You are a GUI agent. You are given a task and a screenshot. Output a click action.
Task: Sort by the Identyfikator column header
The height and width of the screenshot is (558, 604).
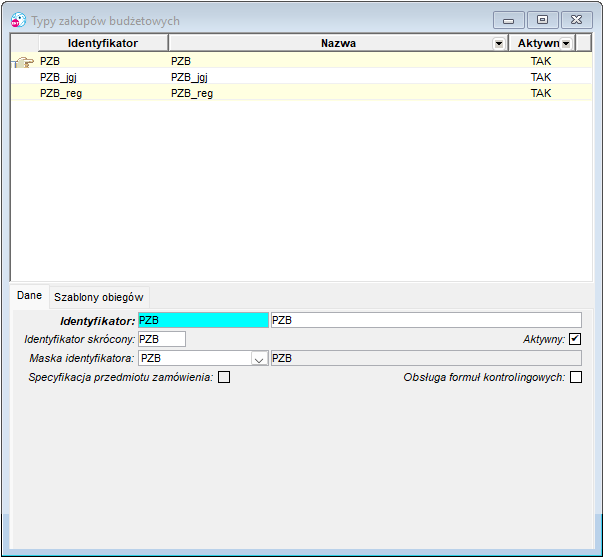click(103, 43)
